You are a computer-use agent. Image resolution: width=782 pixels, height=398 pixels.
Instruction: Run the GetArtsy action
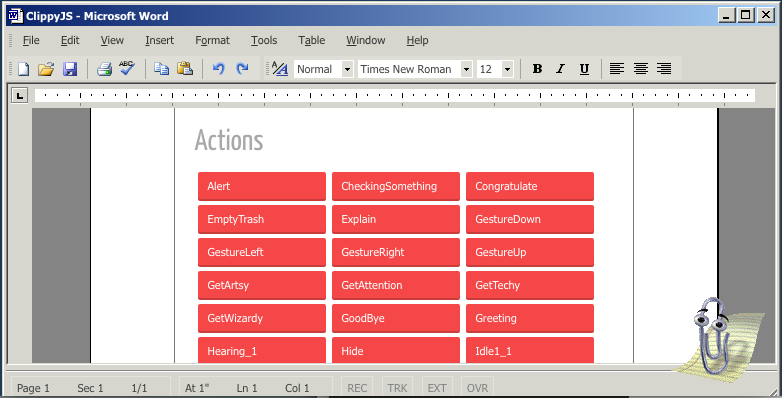tap(262, 285)
